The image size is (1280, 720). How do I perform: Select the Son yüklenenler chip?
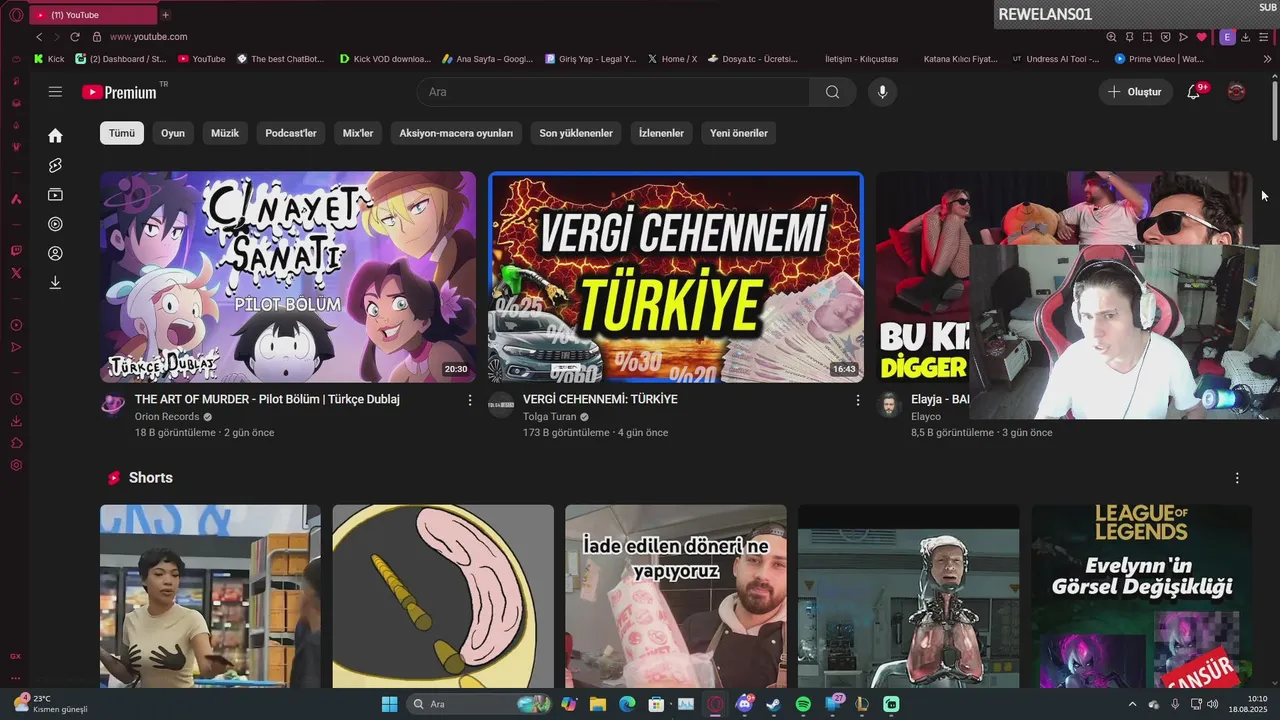point(576,133)
